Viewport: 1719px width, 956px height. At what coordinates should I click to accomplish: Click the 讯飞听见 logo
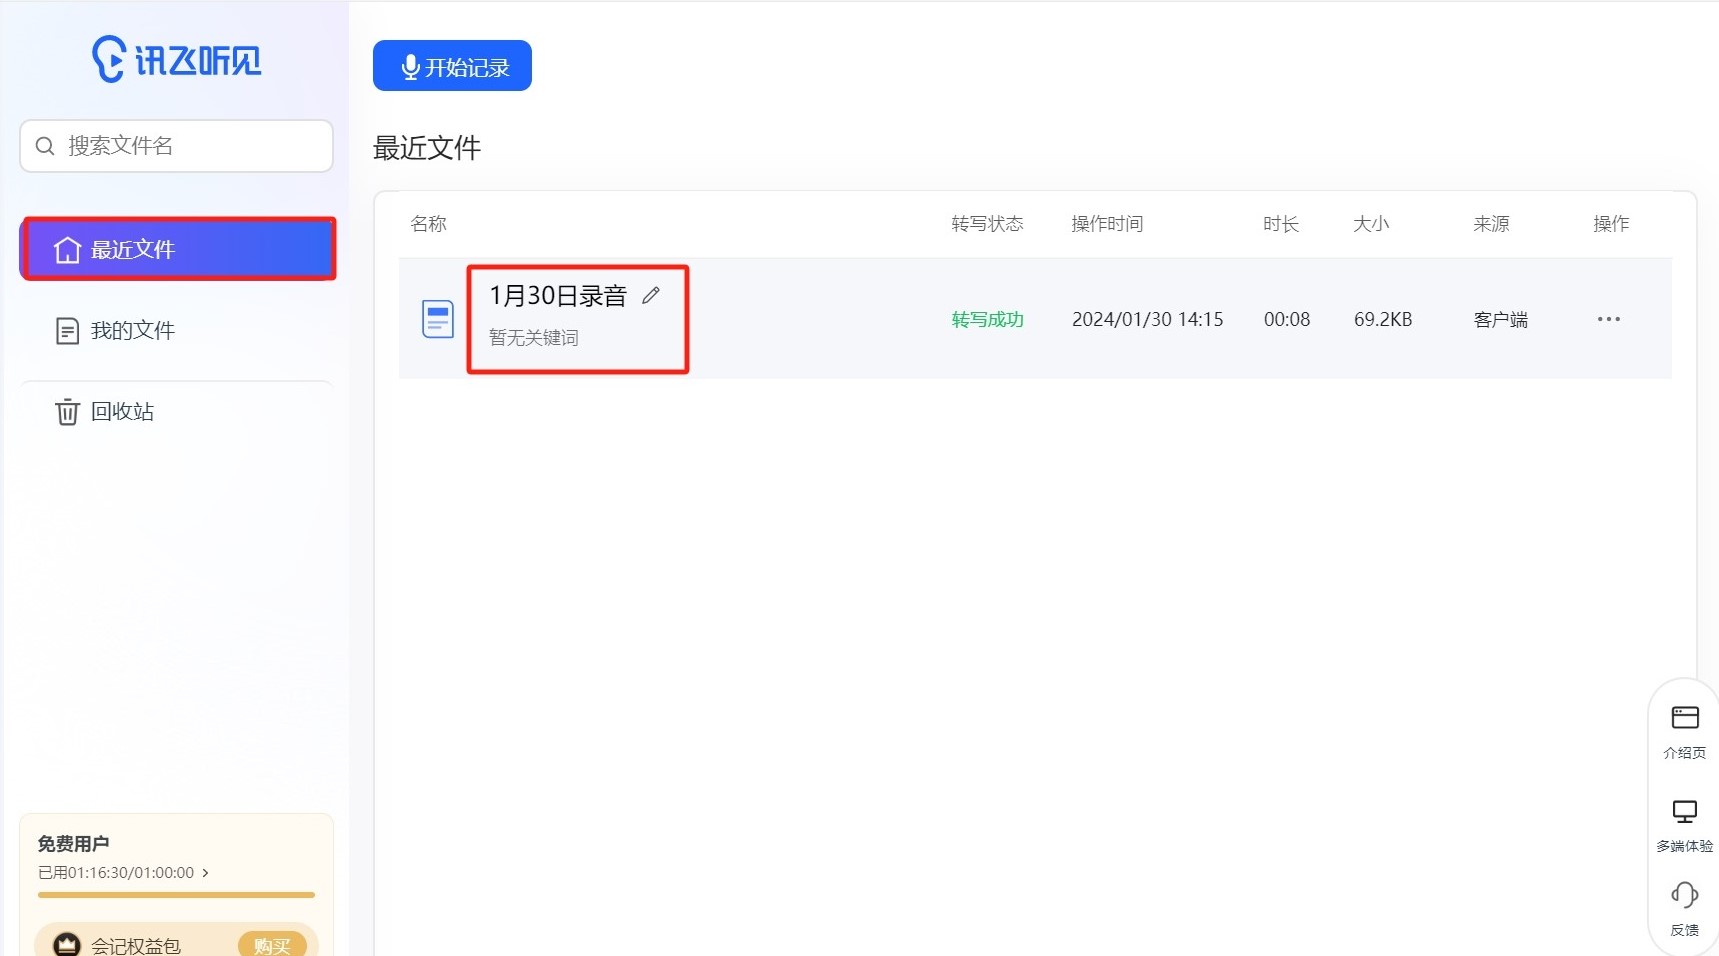pos(177,60)
